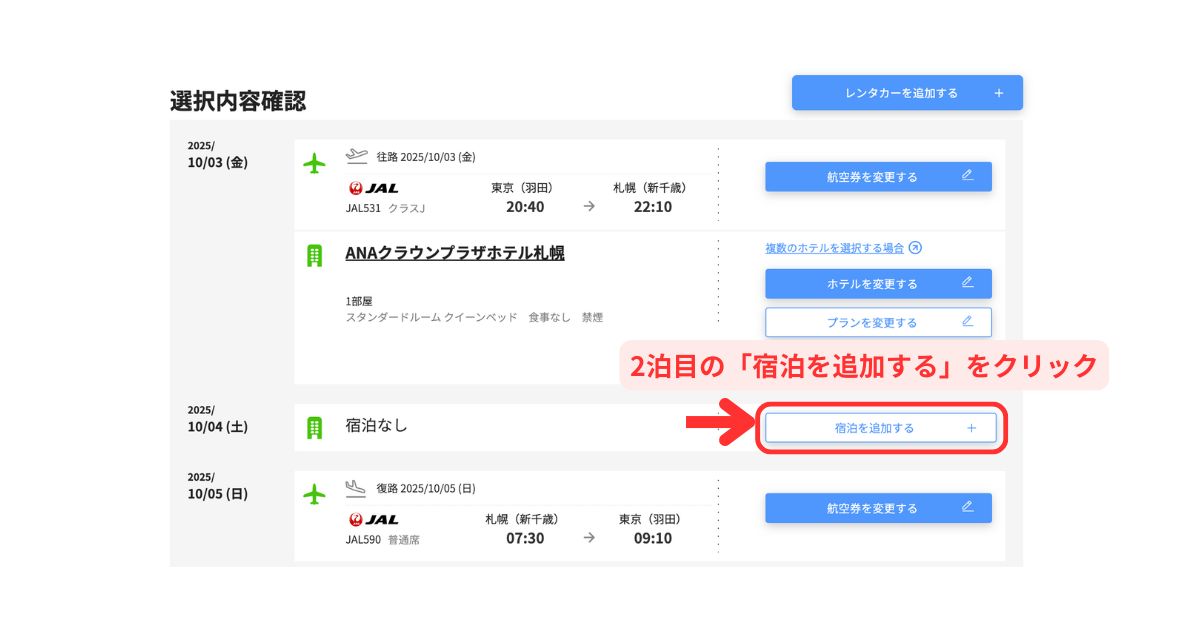The height and width of the screenshot is (630, 1200).
Task: Click the pencil icon on プランを変更する
Action: [967, 322]
